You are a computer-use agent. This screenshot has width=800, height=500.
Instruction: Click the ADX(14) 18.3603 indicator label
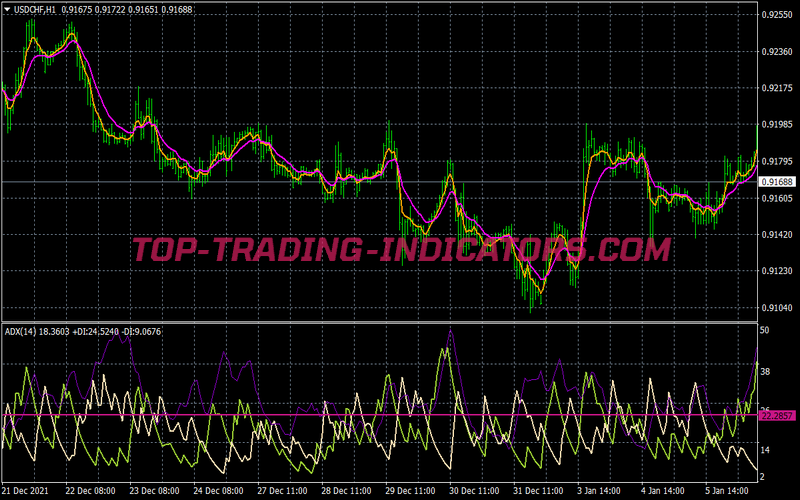[x=37, y=332]
